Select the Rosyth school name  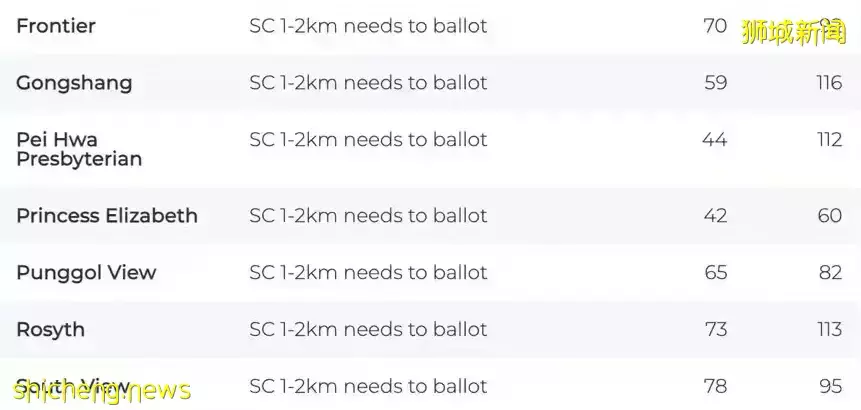(50, 330)
